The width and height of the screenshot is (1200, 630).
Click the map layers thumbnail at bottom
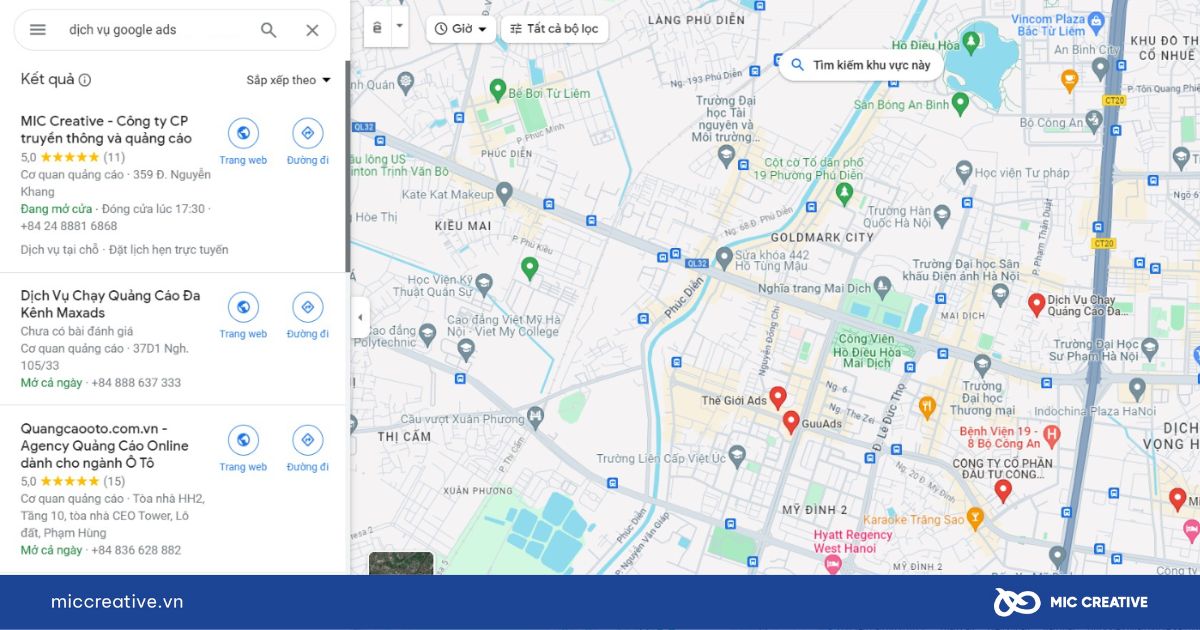[x=401, y=564]
